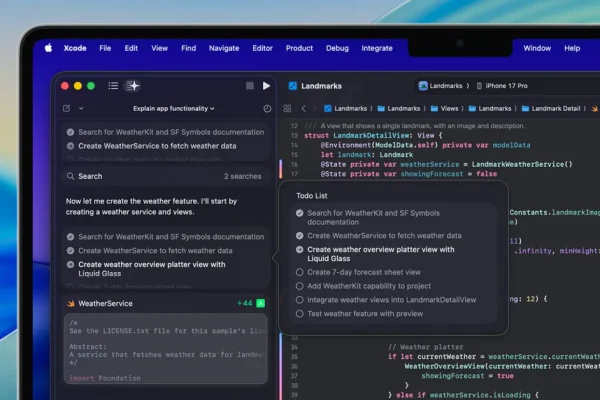Toggle Integrate weather views into LandmarkDetailView

click(300, 300)
